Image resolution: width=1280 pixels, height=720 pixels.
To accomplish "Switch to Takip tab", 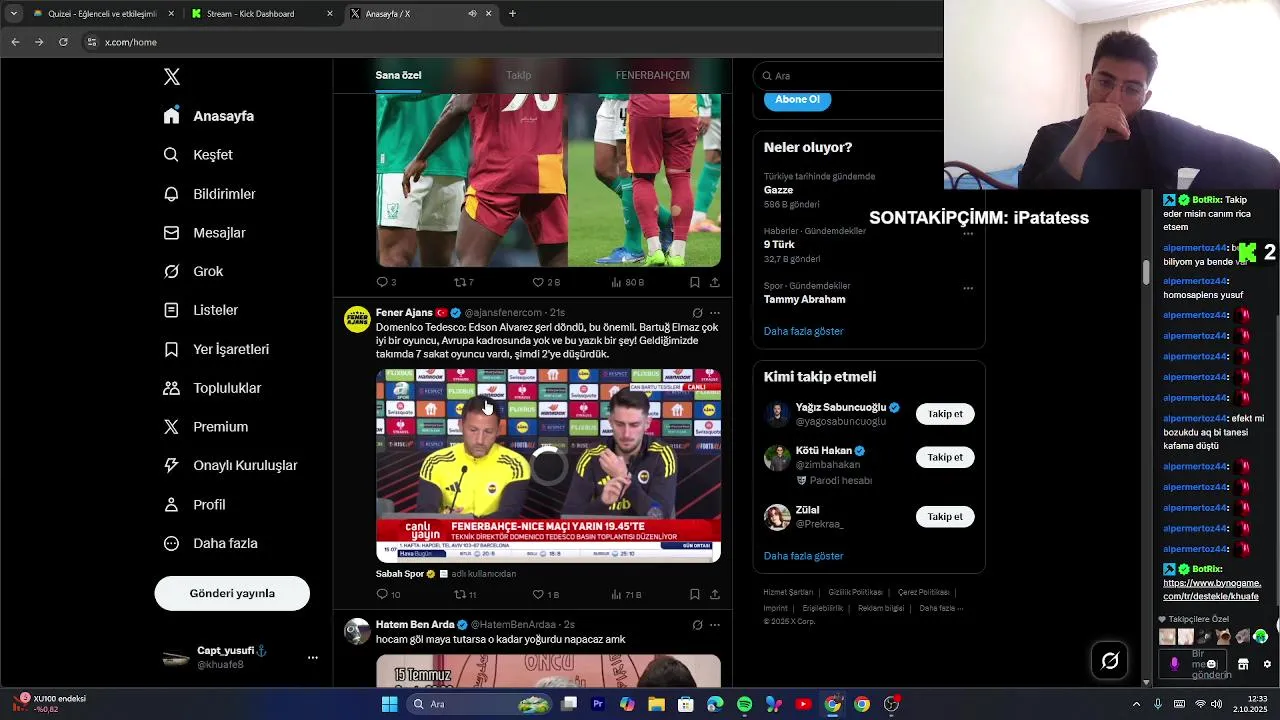I will pyautogui.click(x=518, y=75).
